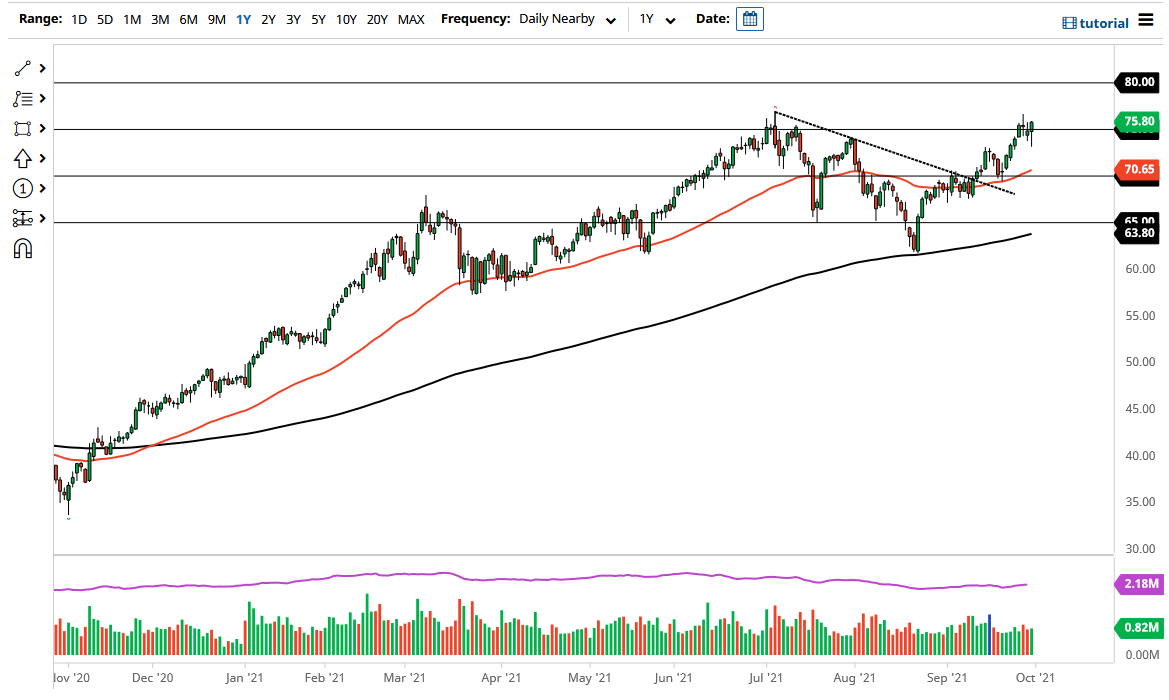Select the rectangle drawing tool

[22, 128]
